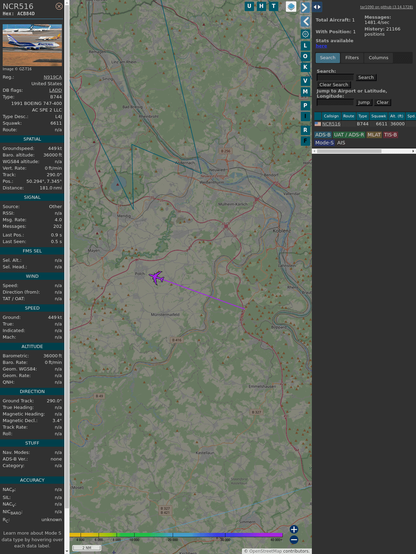The height and width of the screenshot is (554, 416).
Task: Click the Clear Search button
Action: tap(334, 84)
